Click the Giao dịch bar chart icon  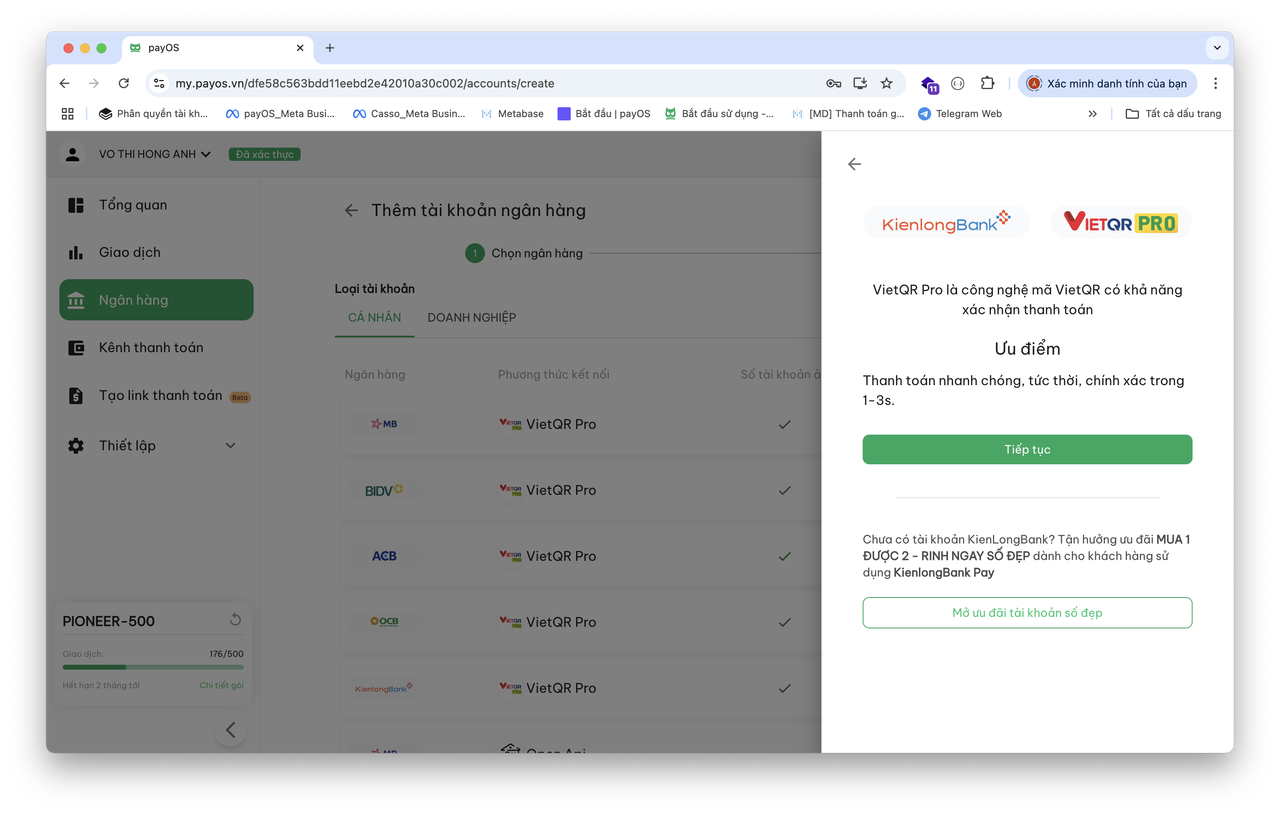[x=76, y=252]
